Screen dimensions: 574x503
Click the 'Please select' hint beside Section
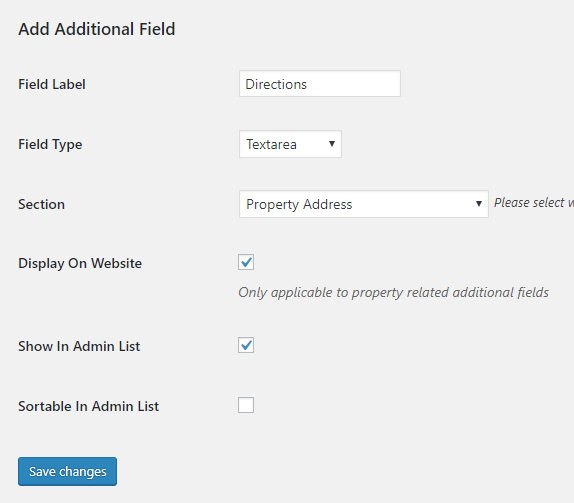pyautogui.click(x=534, y=202)
